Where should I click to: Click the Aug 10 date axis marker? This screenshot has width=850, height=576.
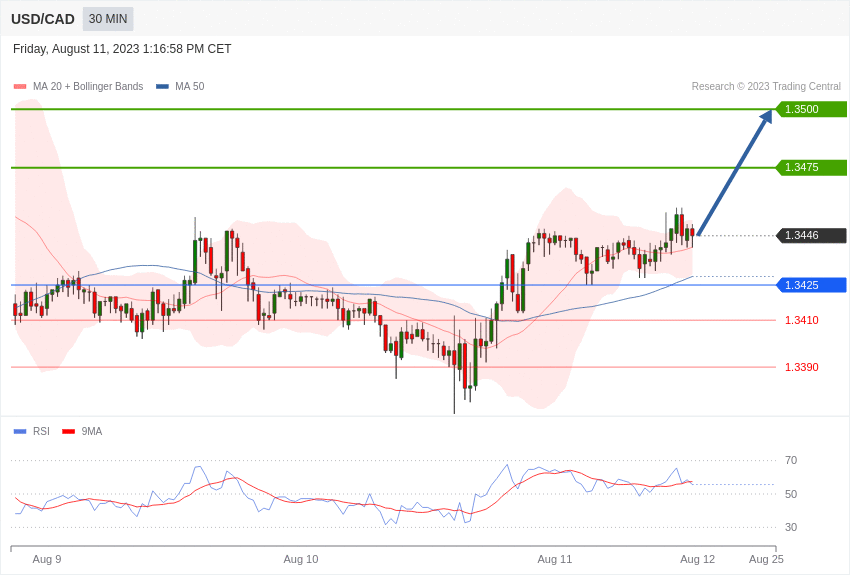click(301, 559)
